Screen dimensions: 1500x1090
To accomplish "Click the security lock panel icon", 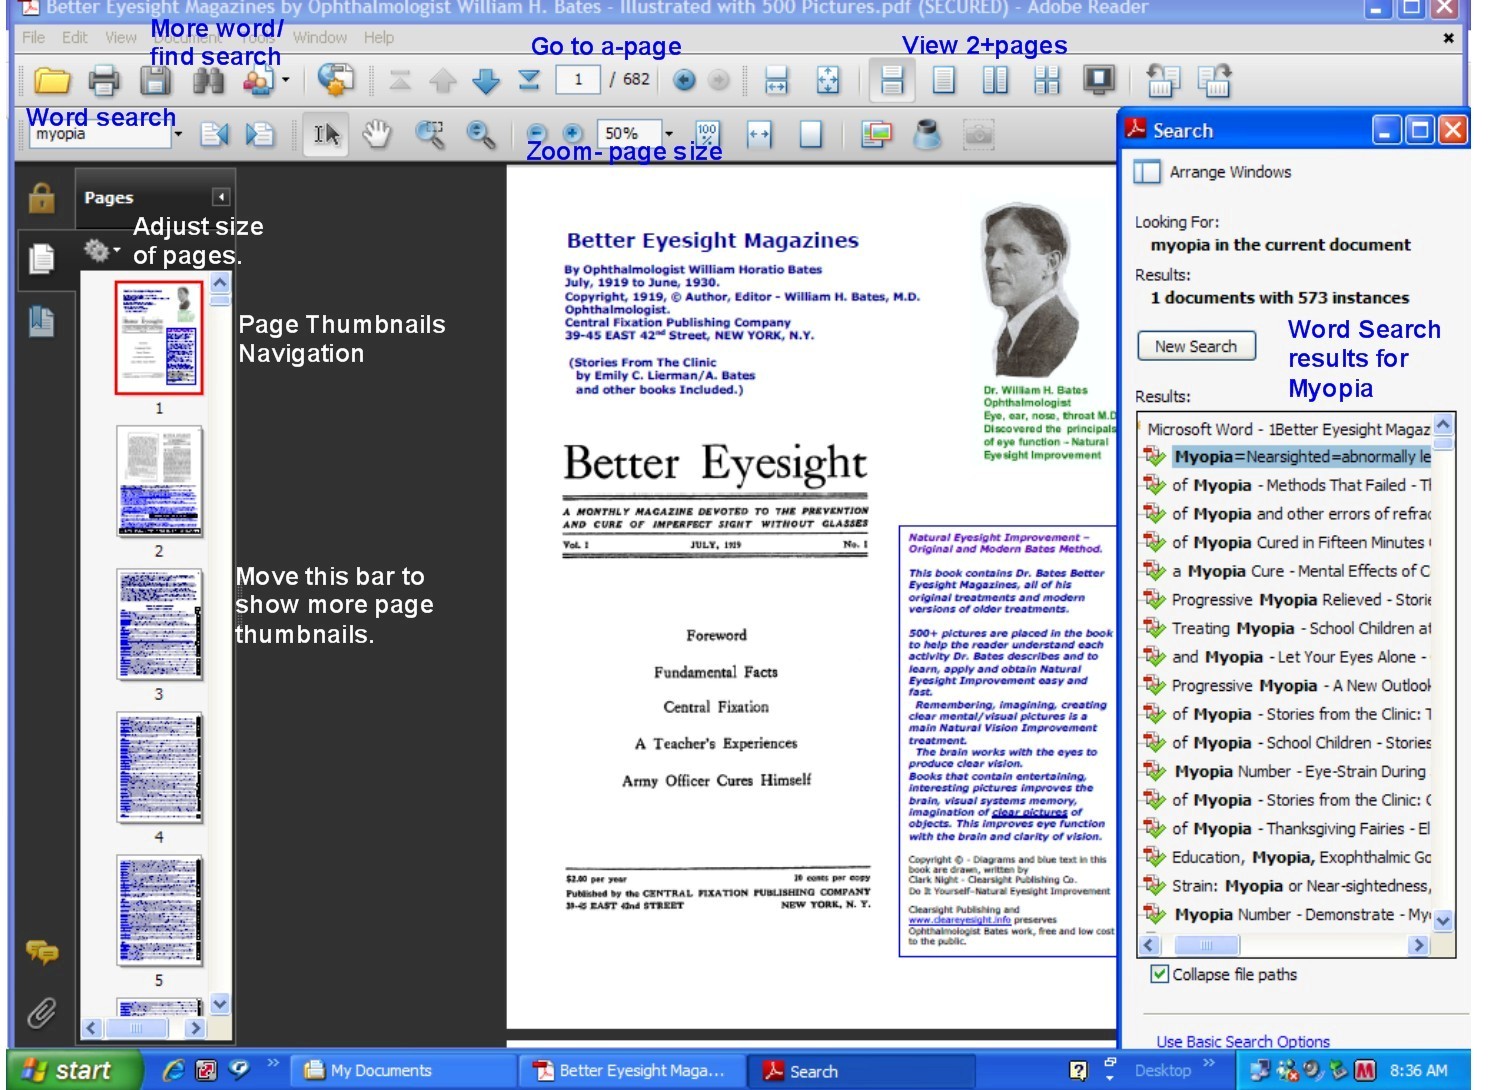I will (41, 198).
